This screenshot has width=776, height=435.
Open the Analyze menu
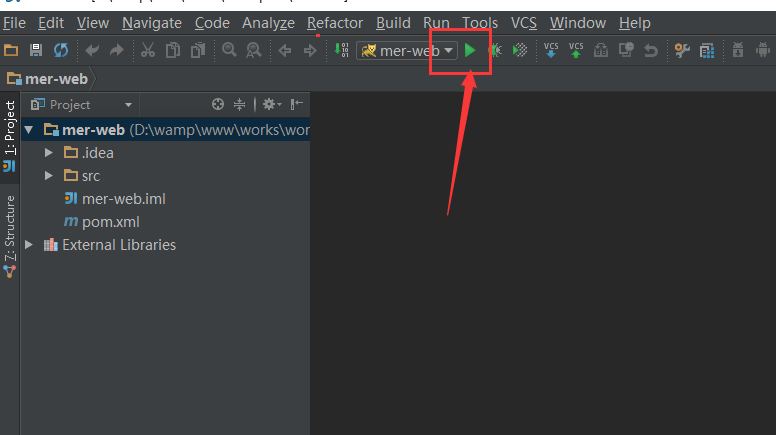pyautogui.click(x=268, y=23)
